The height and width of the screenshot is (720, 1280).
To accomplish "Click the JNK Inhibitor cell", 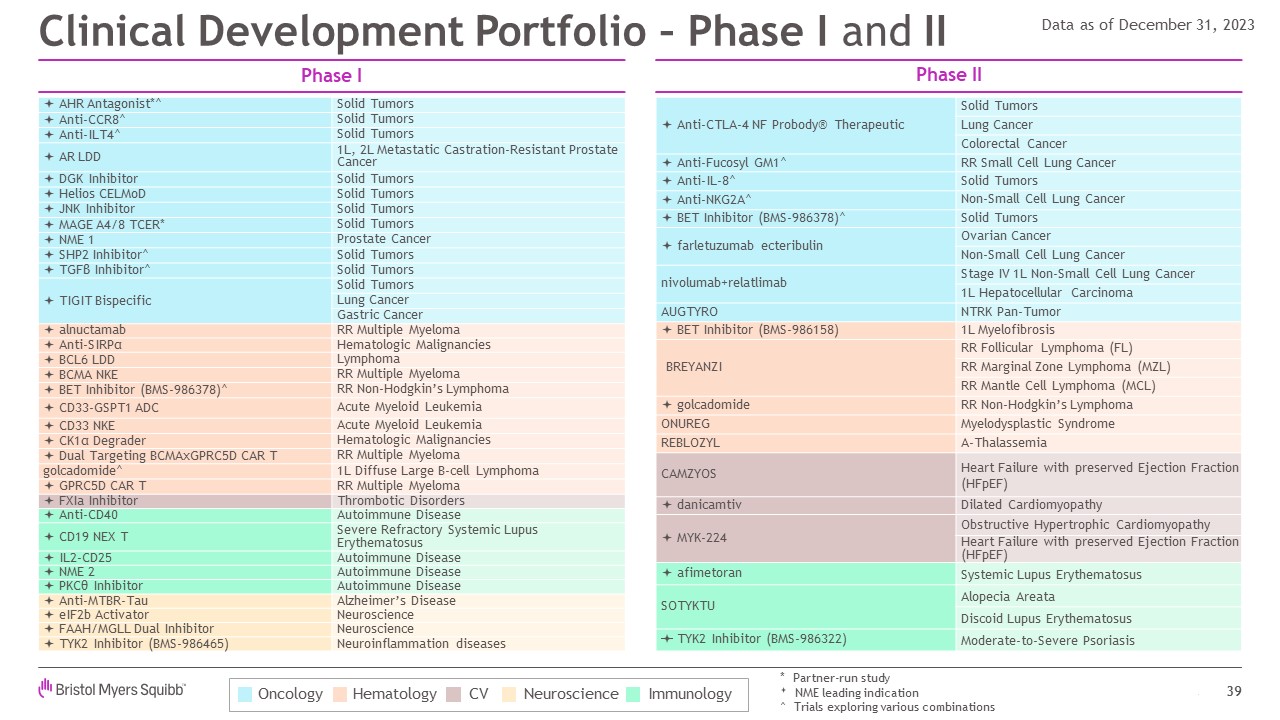I will click(x=185, y=209).
